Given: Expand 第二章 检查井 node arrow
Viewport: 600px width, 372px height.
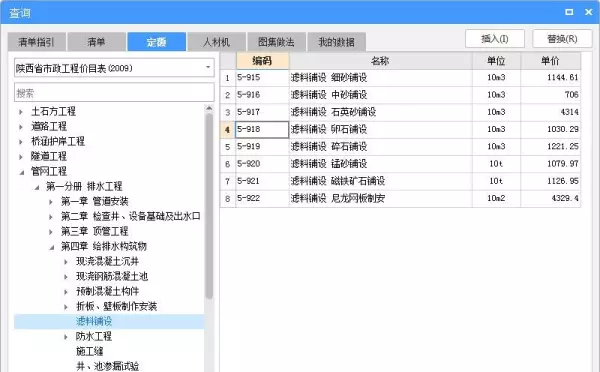Looking at the screenshot, I should click(51, 217).
